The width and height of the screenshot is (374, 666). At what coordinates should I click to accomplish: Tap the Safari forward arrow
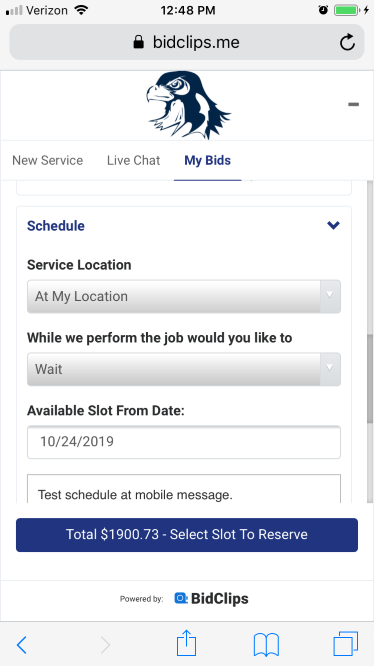click(x=105, y=645)
